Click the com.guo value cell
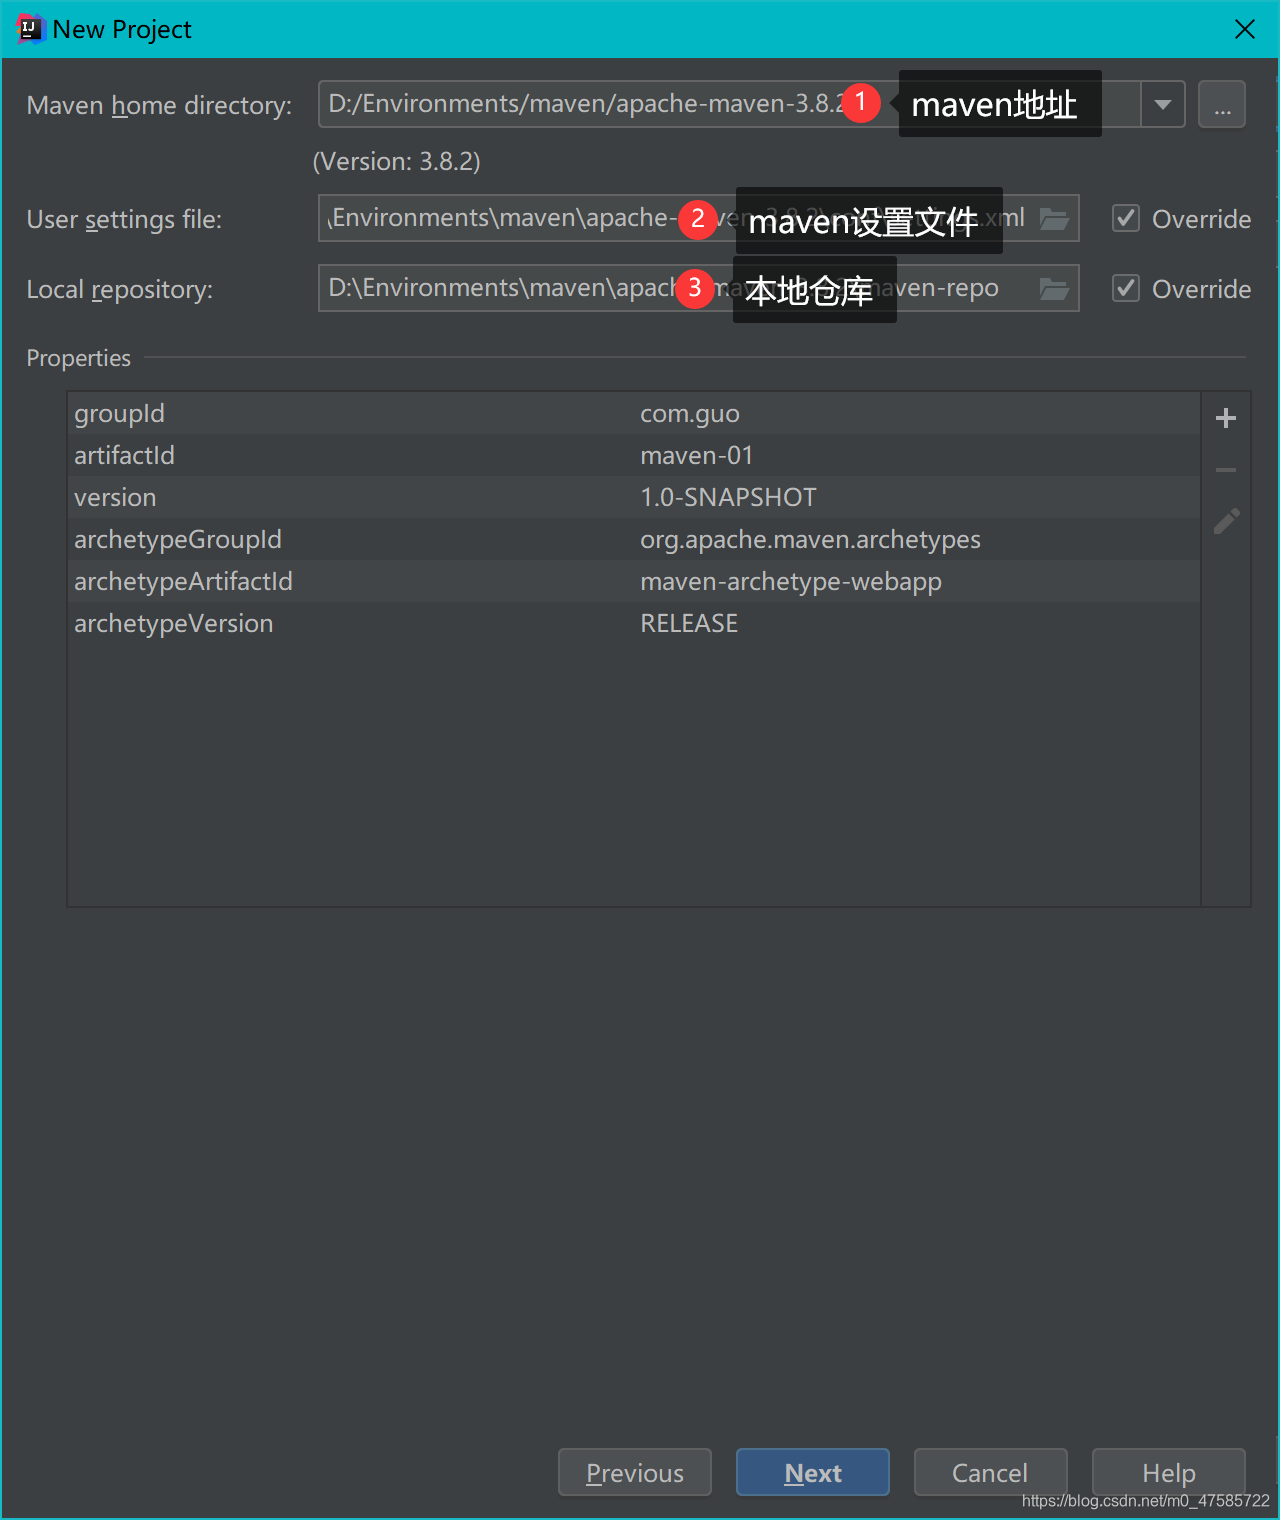 (x=690, y=413)
